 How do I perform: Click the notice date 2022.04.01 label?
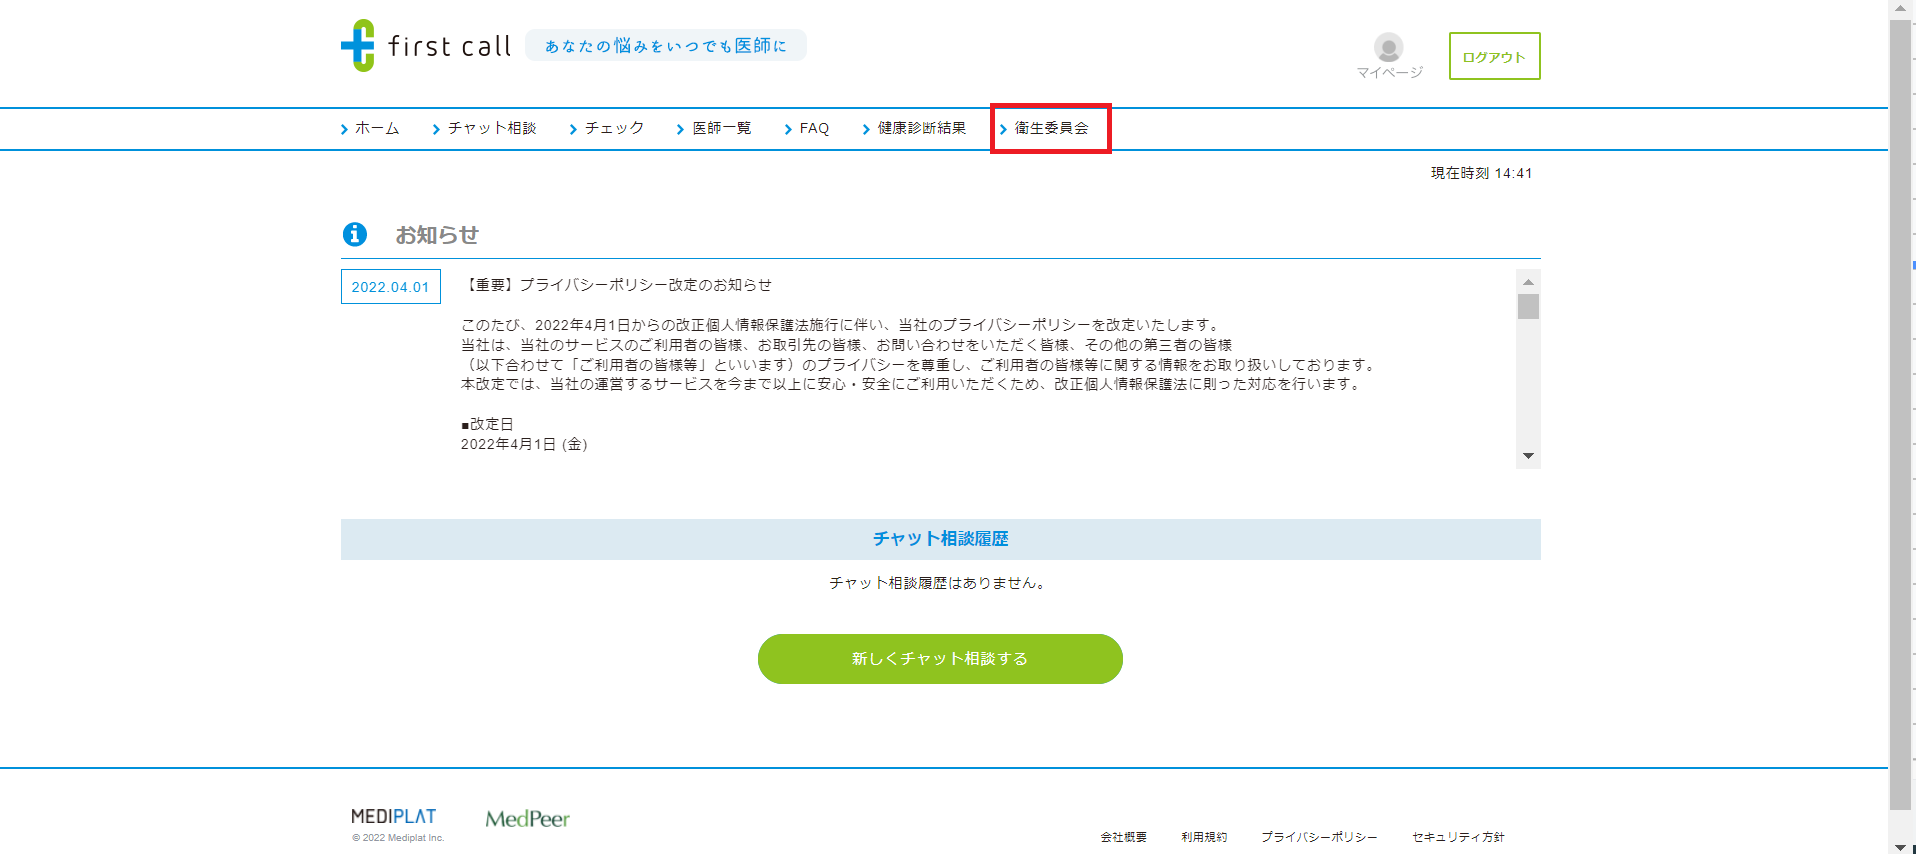click(390, 287)
